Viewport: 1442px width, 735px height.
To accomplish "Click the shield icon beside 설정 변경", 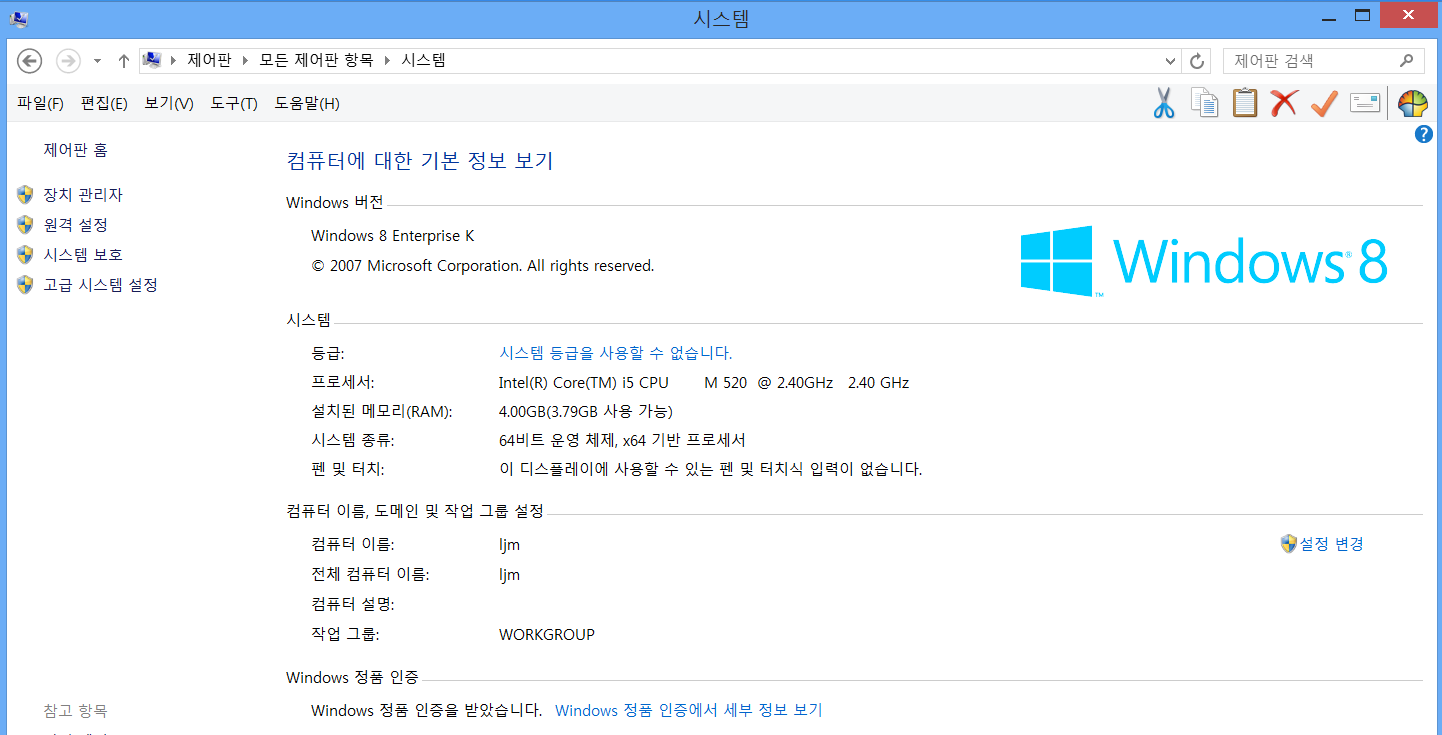I will (1289, 544).
